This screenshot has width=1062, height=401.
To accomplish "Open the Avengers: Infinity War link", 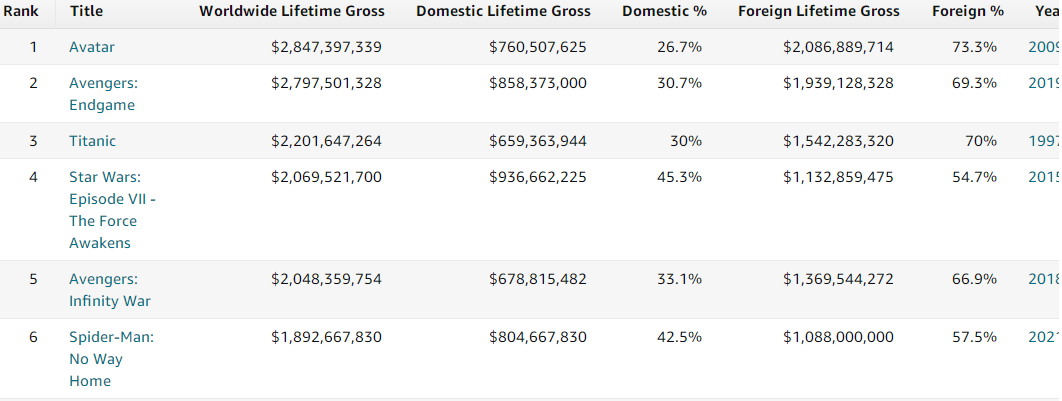I will 110,290.
